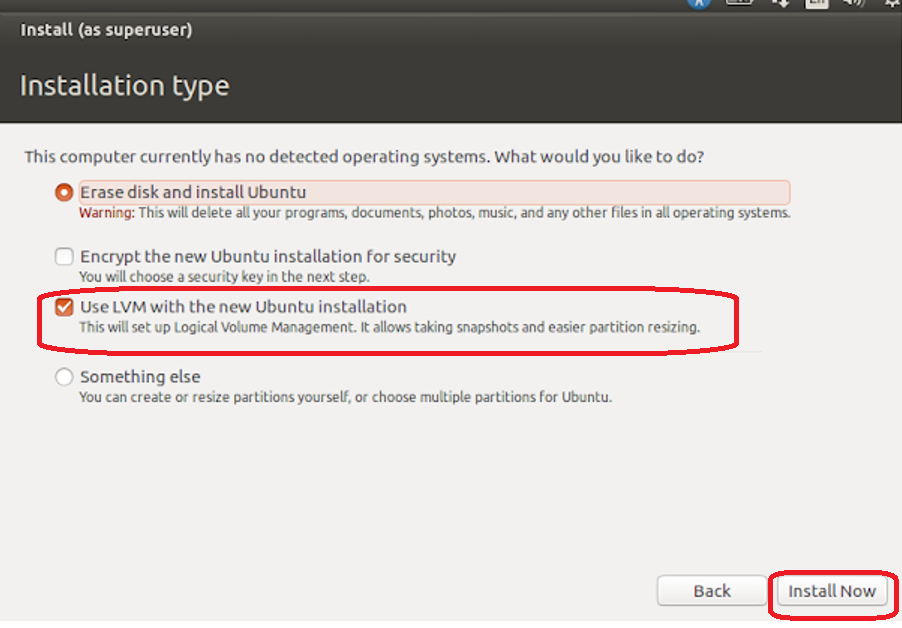Click the 'Install (as superuser)' window title

(106, 30)
